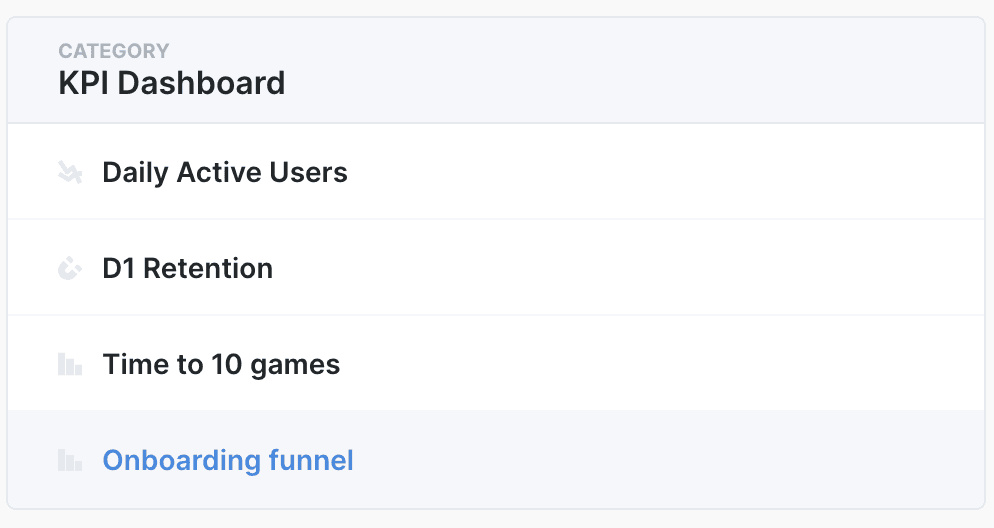Click the bar chart icon beside Time to 10 games

(69, 365)
